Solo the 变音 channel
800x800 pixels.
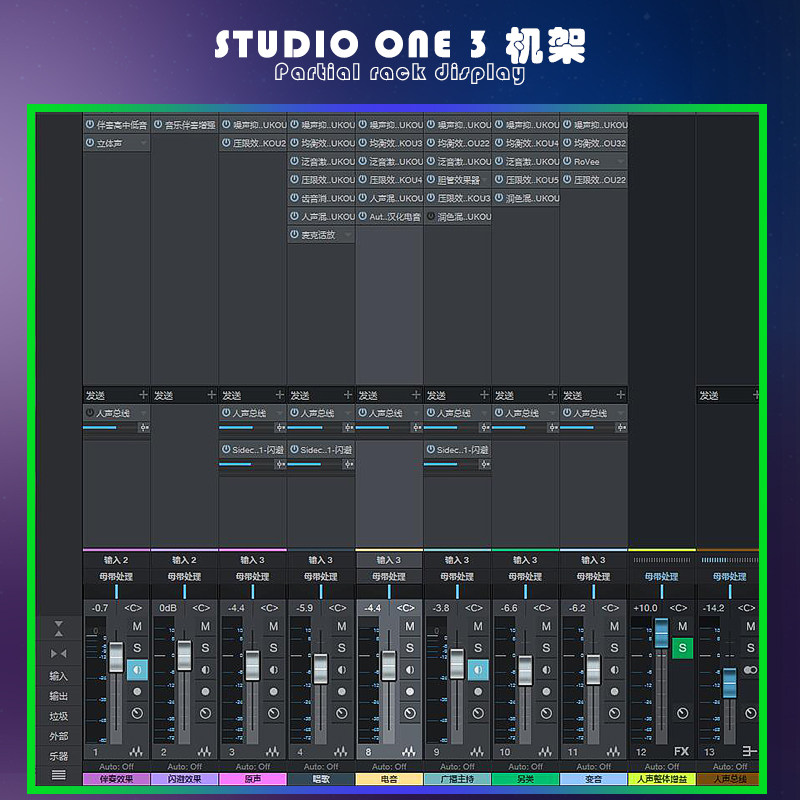614,647
